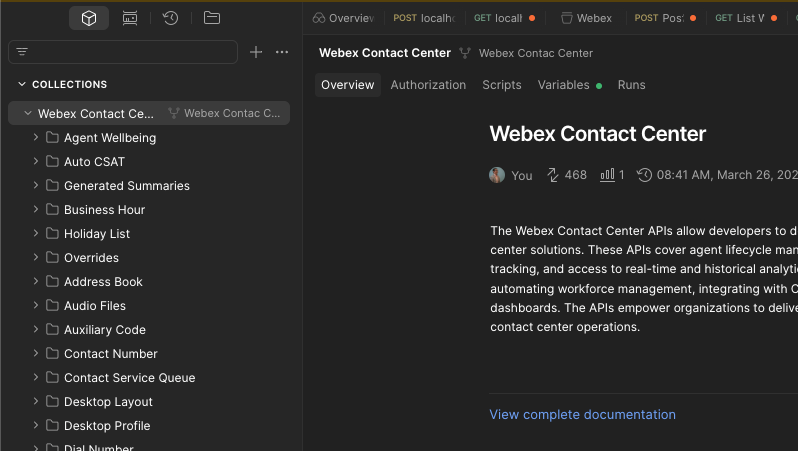
Task: Expand the Generated Summaries folder chevron
Action: tap(36, 185)
